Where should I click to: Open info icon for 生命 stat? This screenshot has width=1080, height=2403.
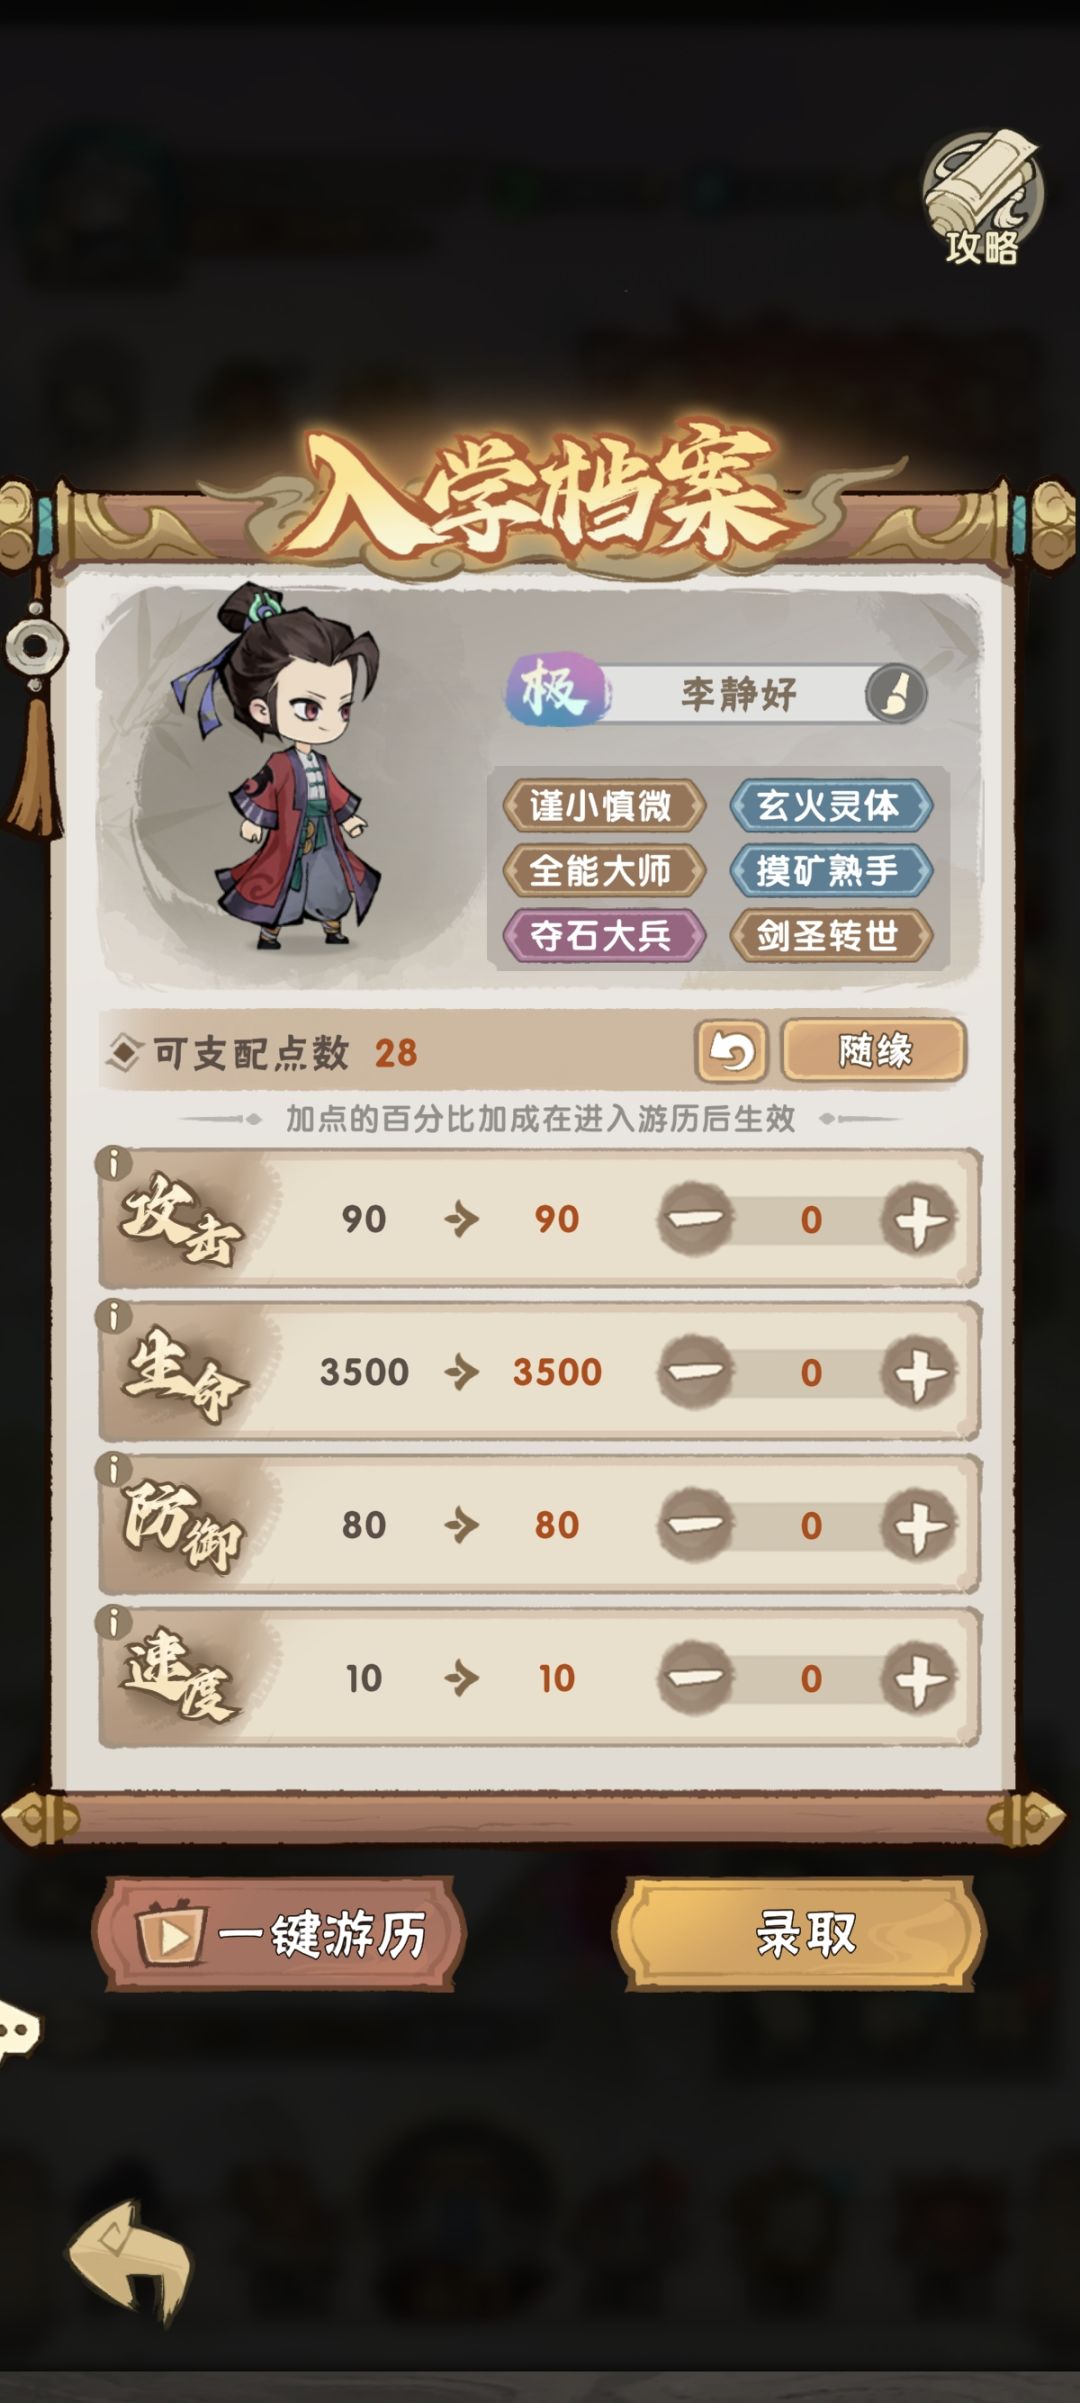click(x=115, y=1317)
